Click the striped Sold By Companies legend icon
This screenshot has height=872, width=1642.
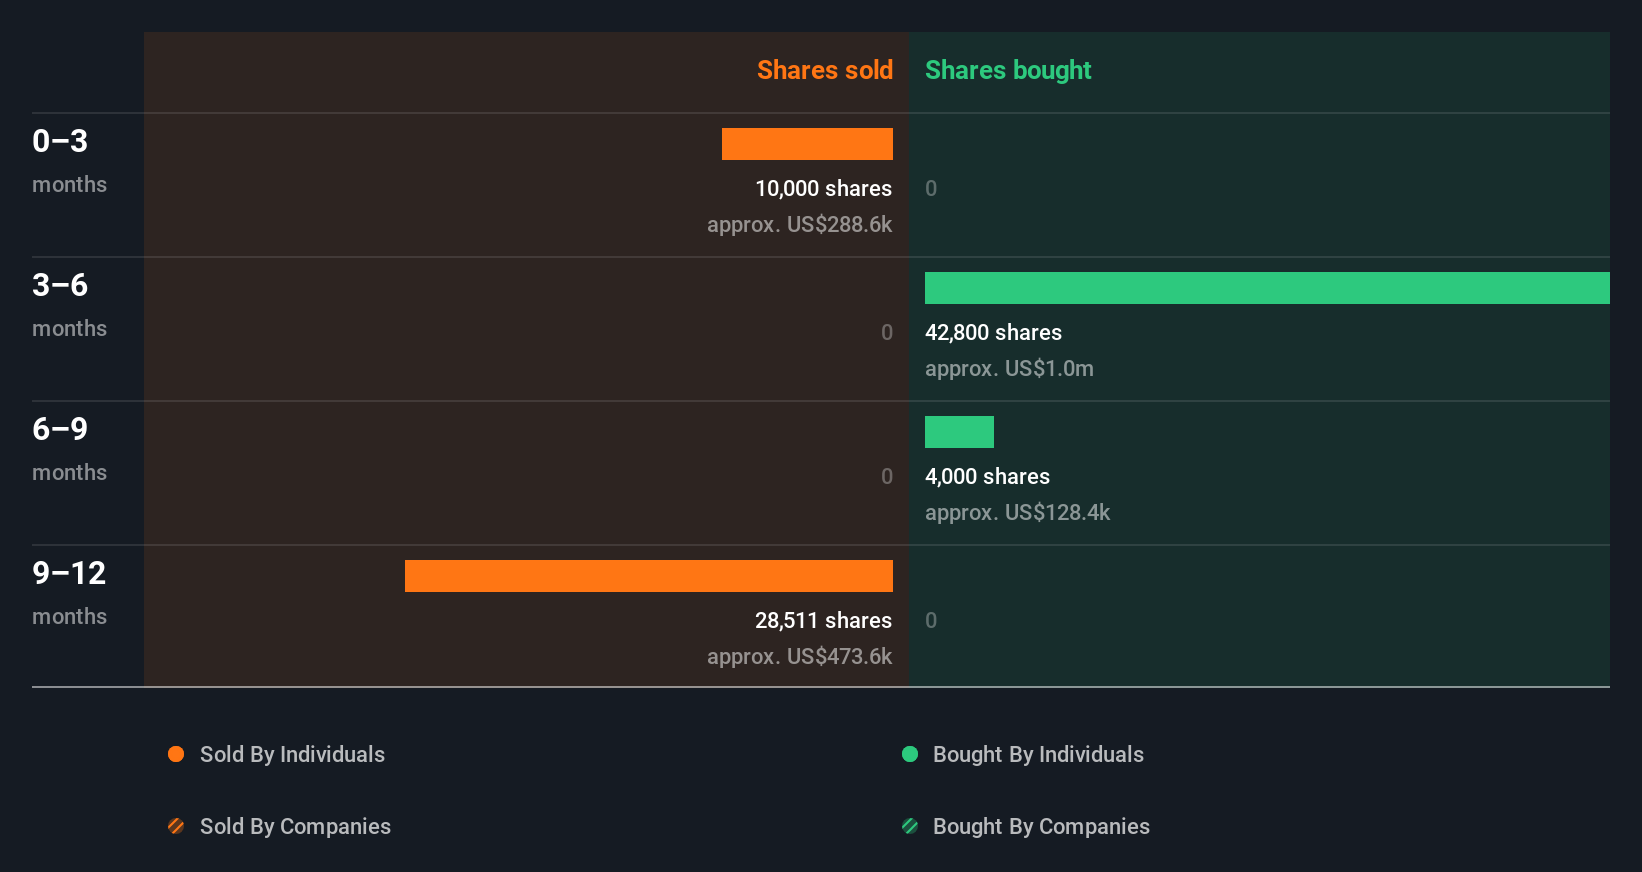[x=176, y=826]
